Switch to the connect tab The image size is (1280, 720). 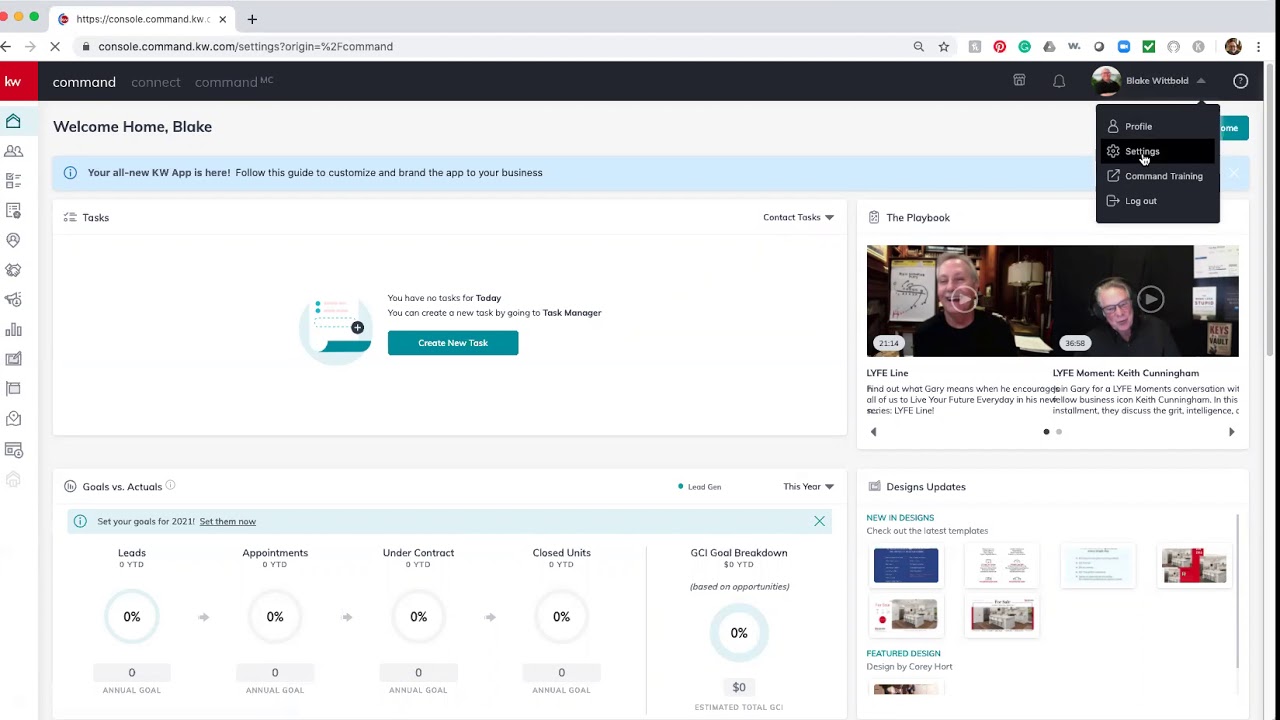[155, 82]
